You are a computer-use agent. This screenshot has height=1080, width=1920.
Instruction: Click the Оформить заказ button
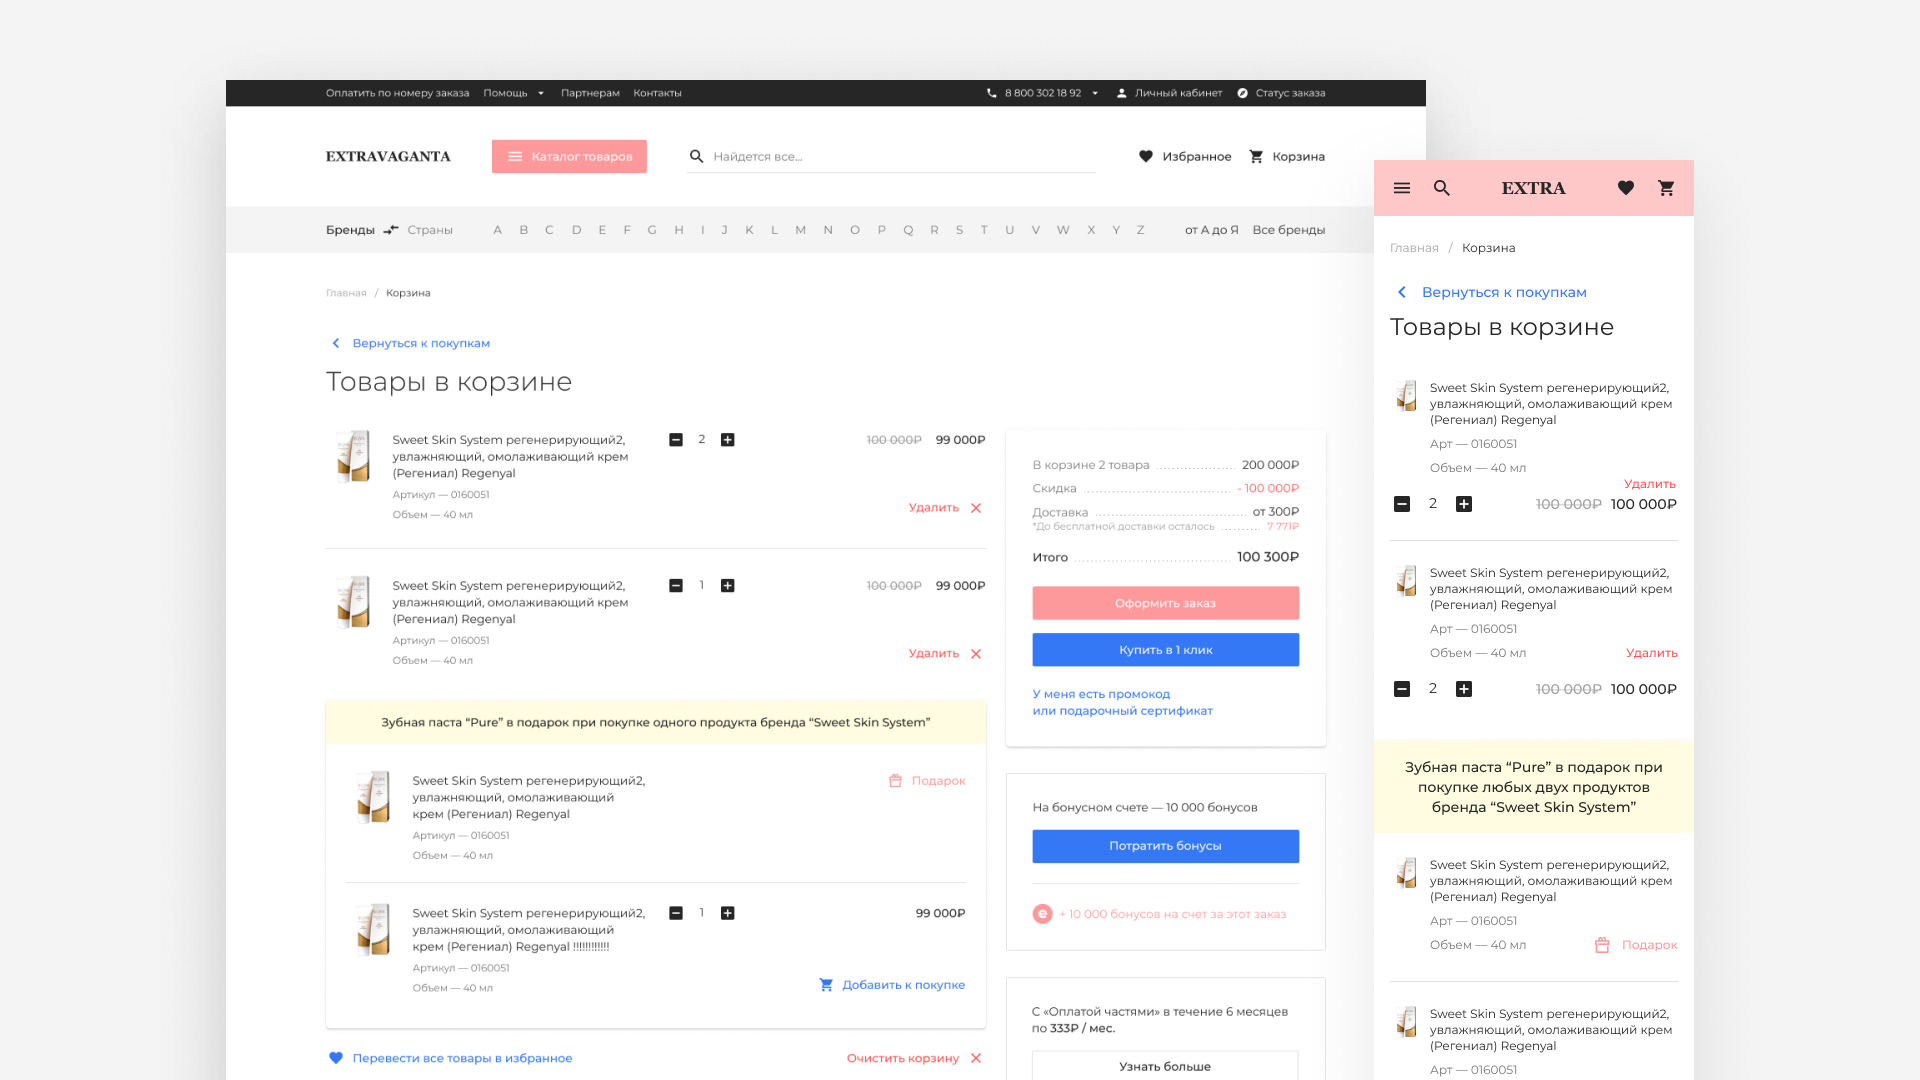tap(1166, 603)
